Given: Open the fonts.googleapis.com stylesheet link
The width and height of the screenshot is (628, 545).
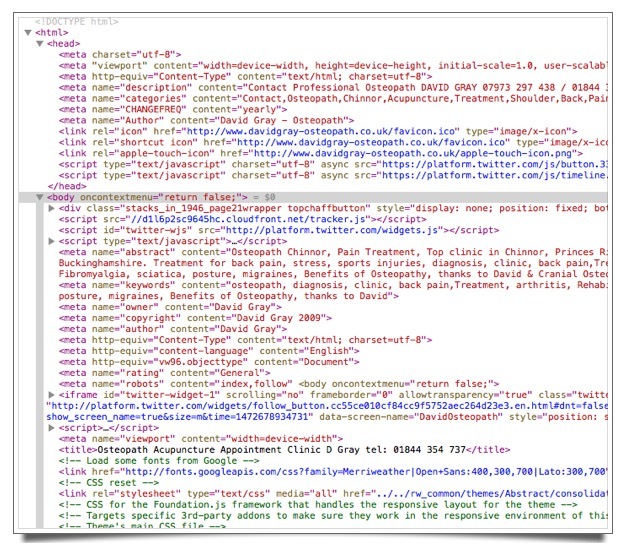Looking at the screenshot, I should point(366,472).
